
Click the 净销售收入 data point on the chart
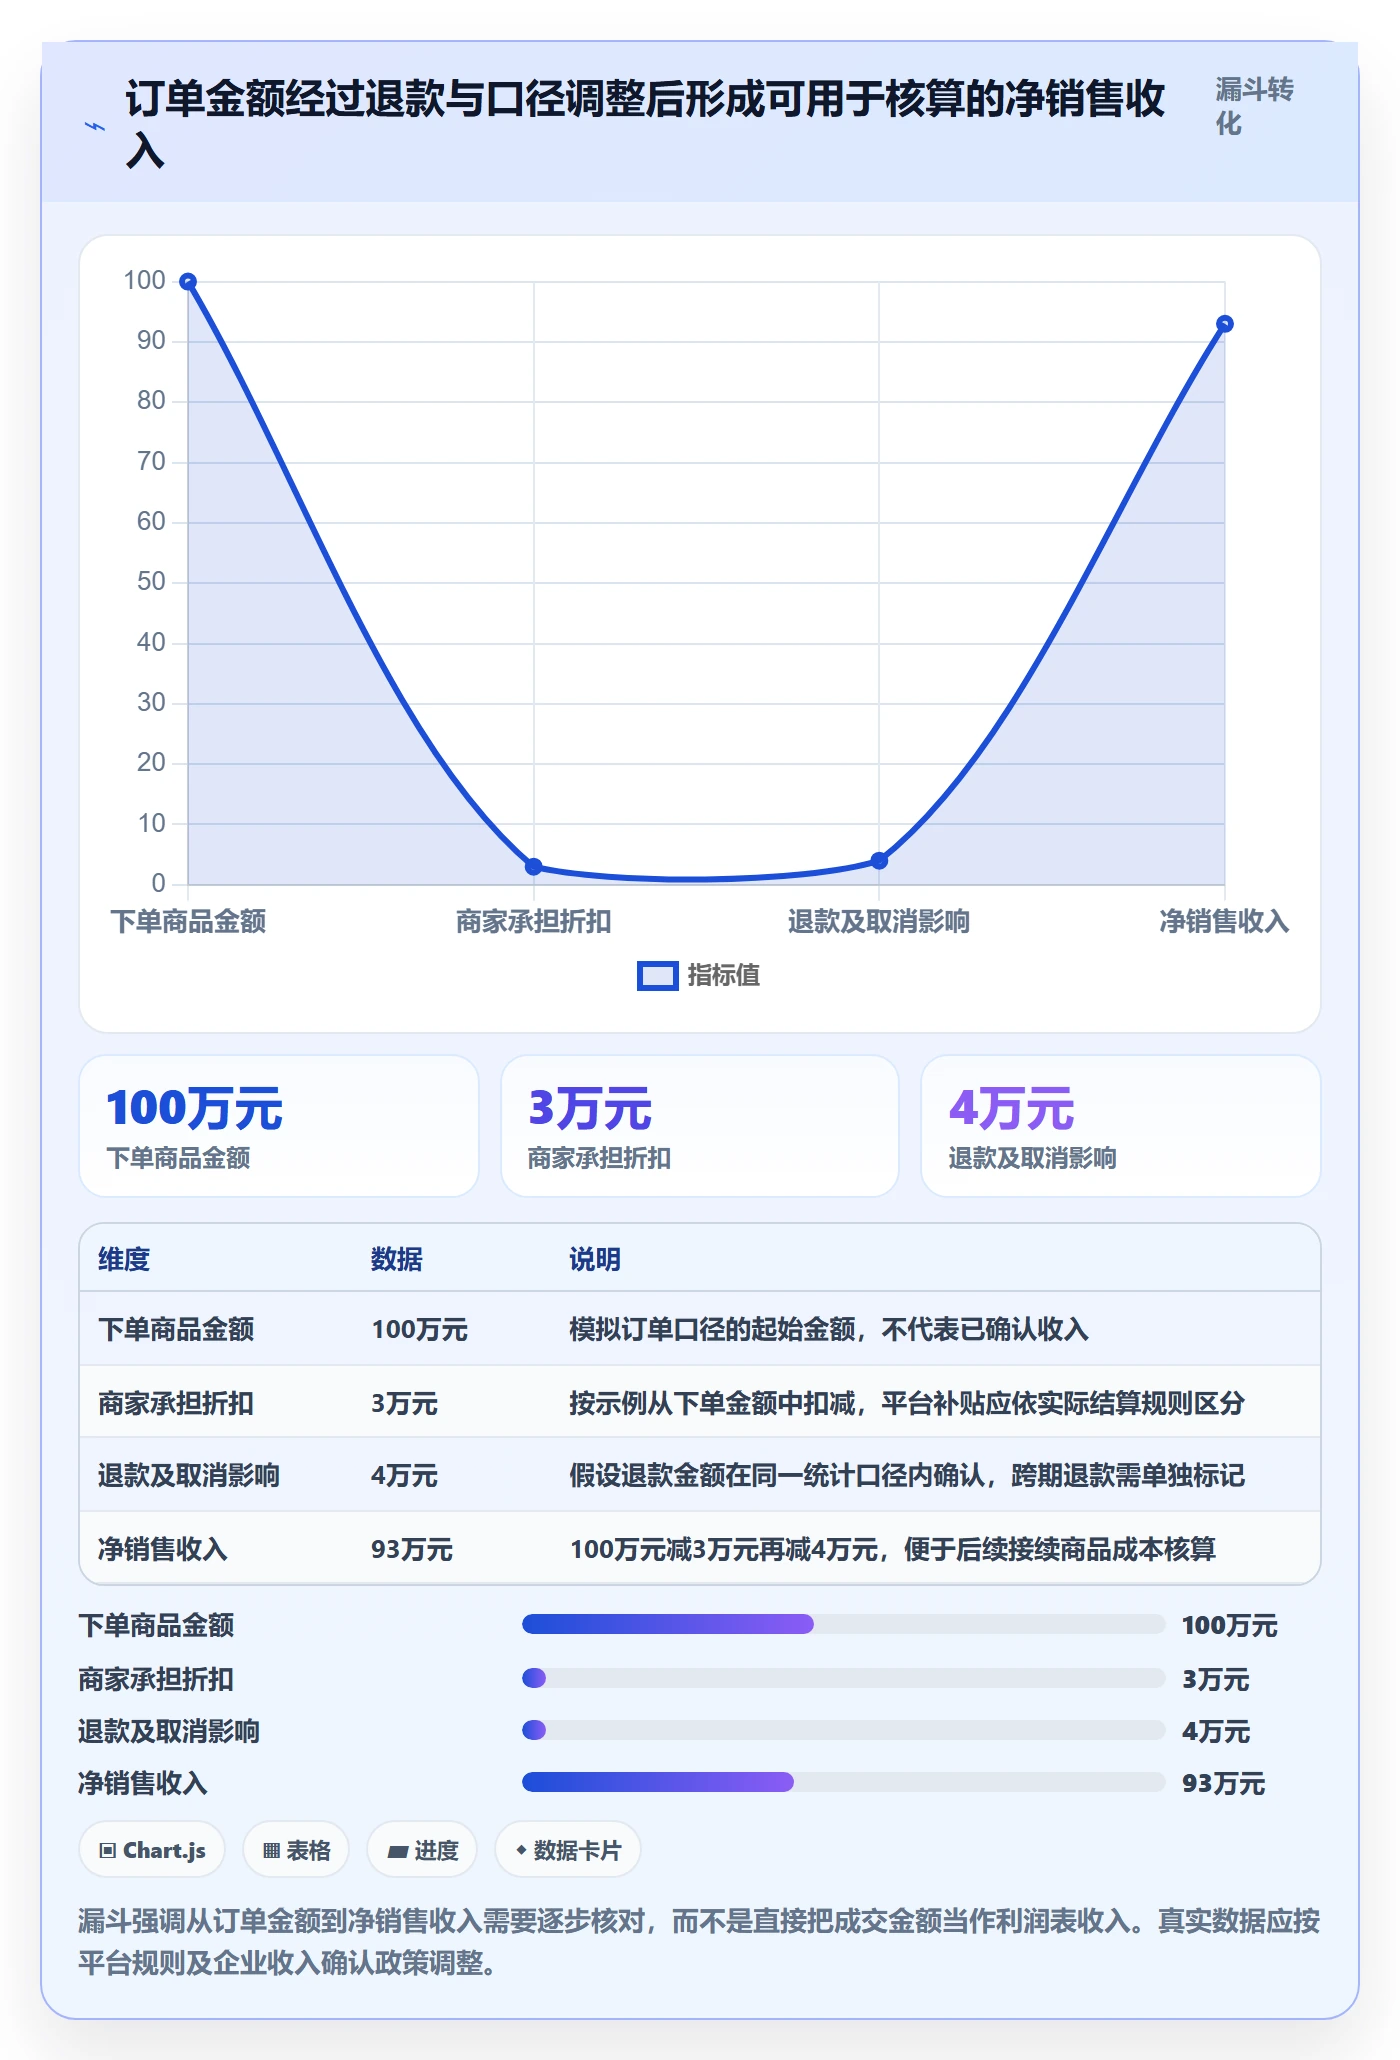point(1225,324)
